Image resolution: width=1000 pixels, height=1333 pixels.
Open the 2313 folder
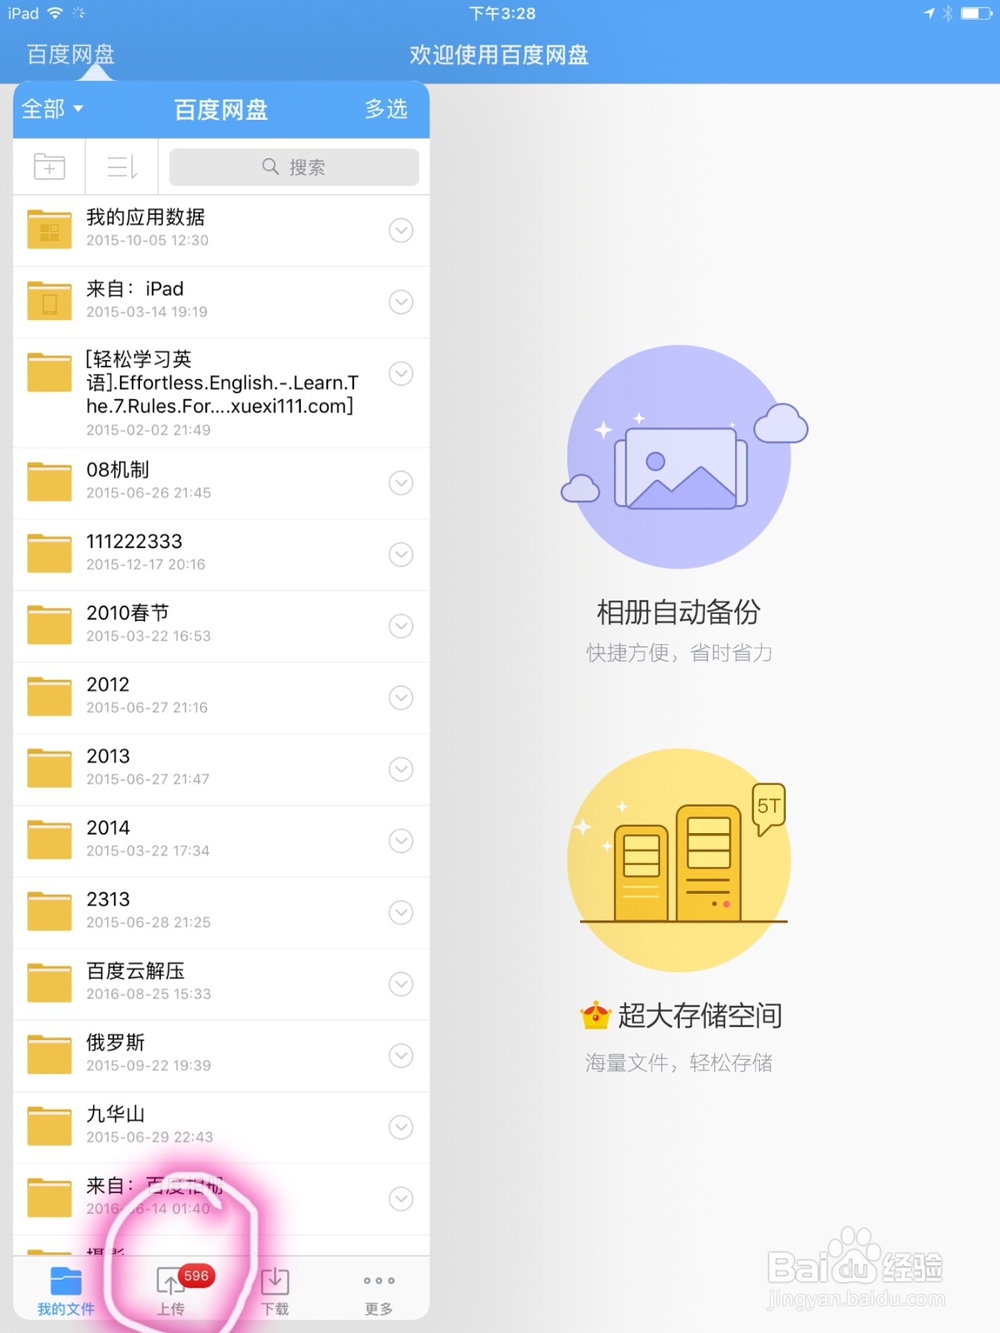pyautogui.click(x=200, y=911)
